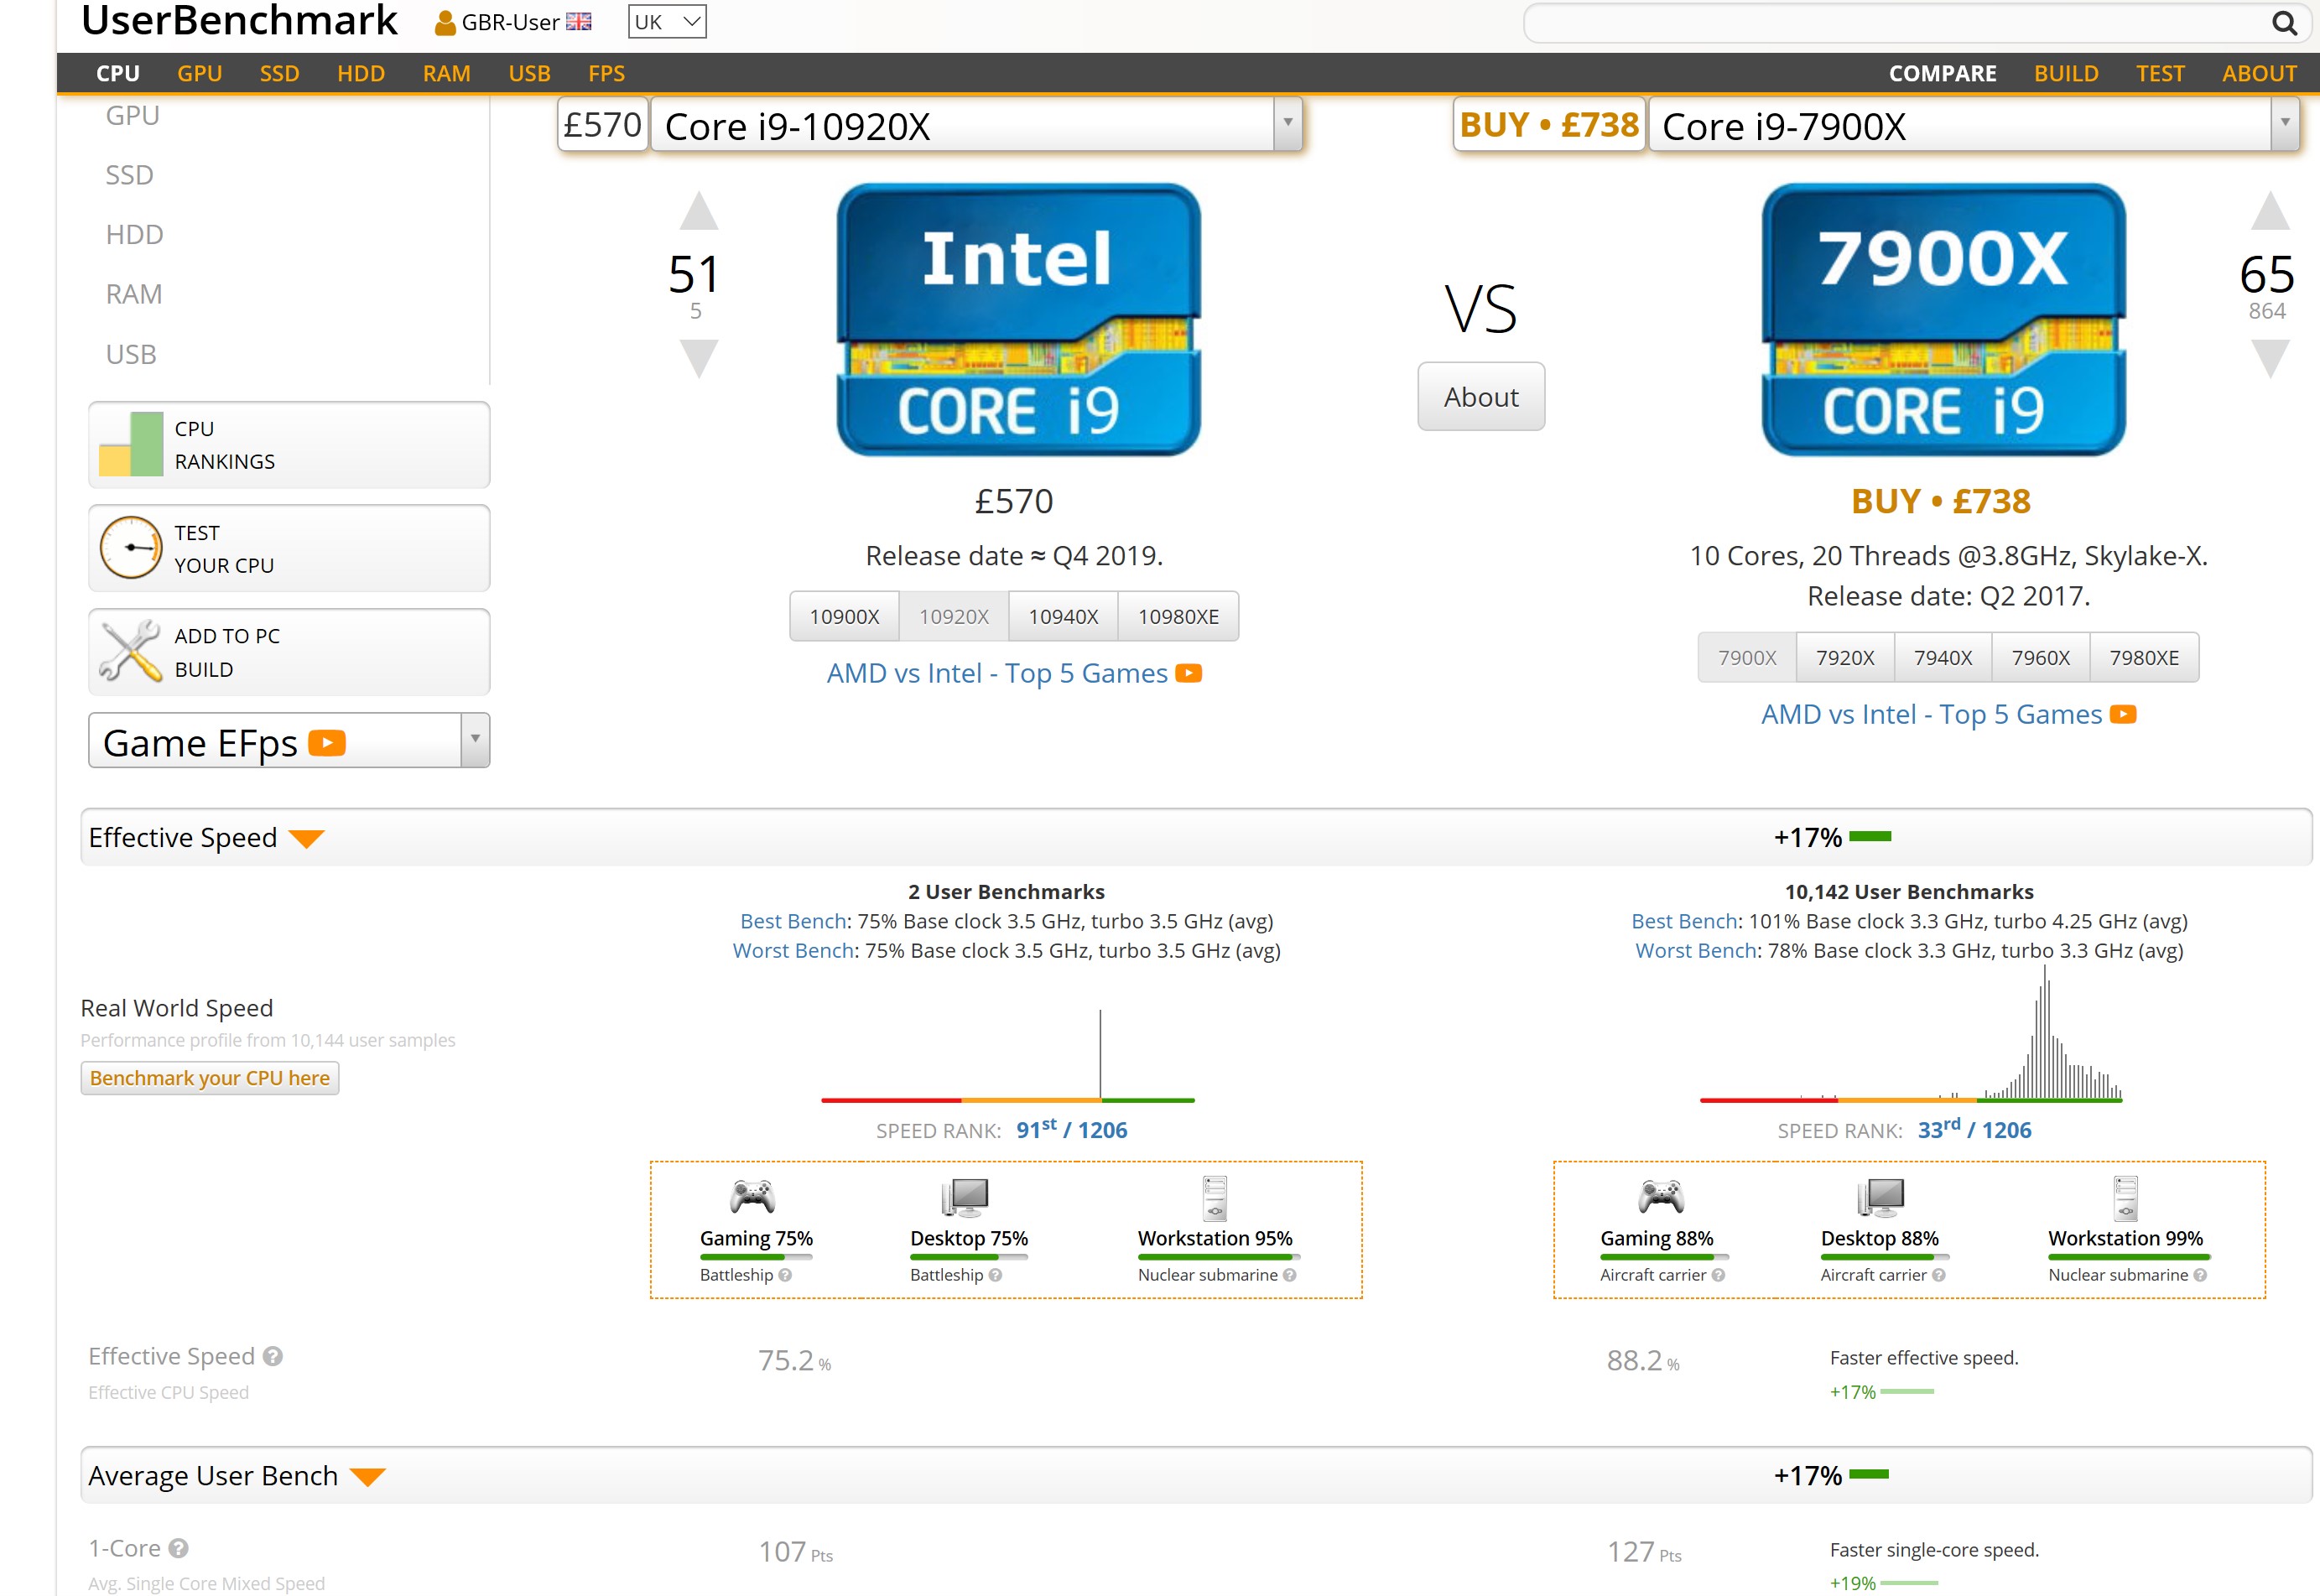Select the 7940X model button
2320x1596 pixels.
coord(1943,657)
